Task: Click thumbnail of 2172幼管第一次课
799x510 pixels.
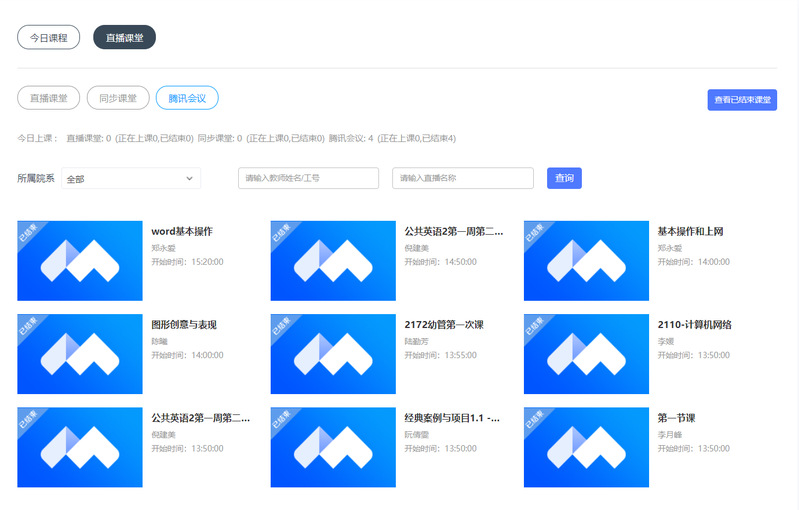Action: (333, 354)
